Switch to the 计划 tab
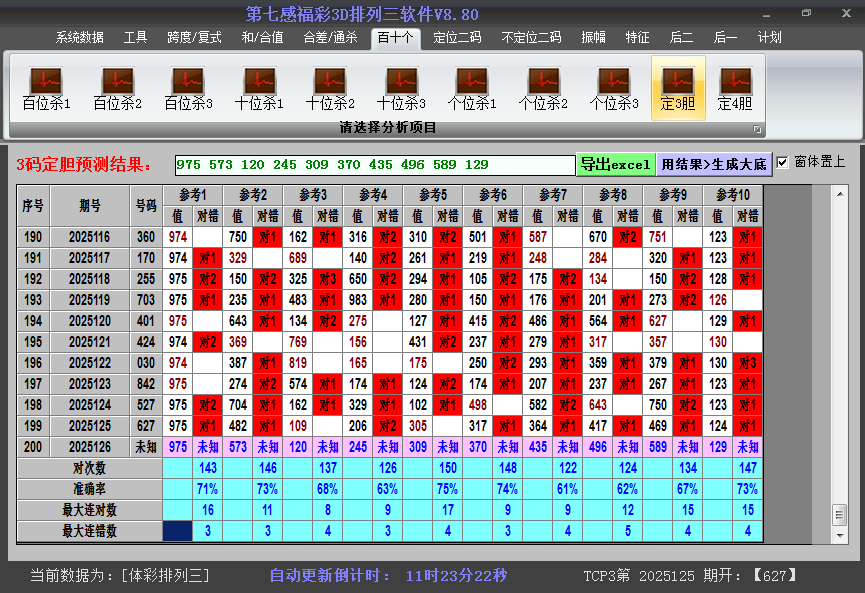This screenshot has height=593, width=865. (x=770, y=38)
